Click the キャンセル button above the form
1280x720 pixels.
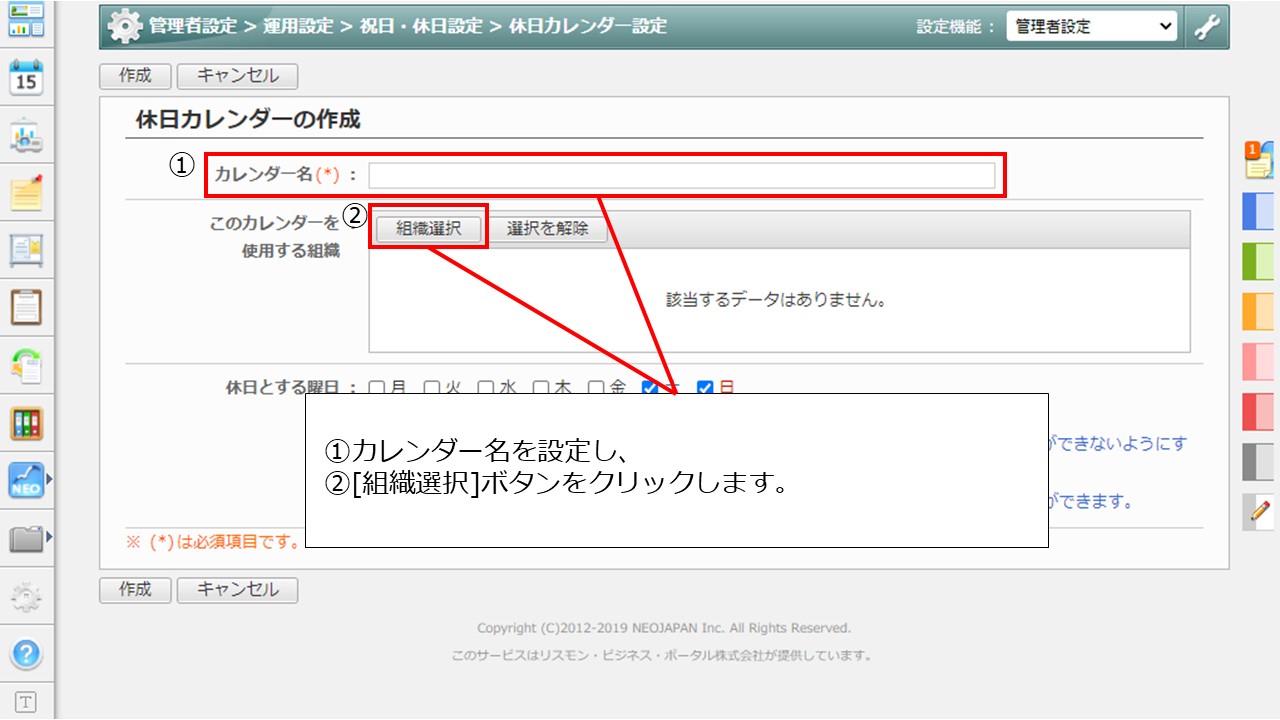click(x=237, y=76)
